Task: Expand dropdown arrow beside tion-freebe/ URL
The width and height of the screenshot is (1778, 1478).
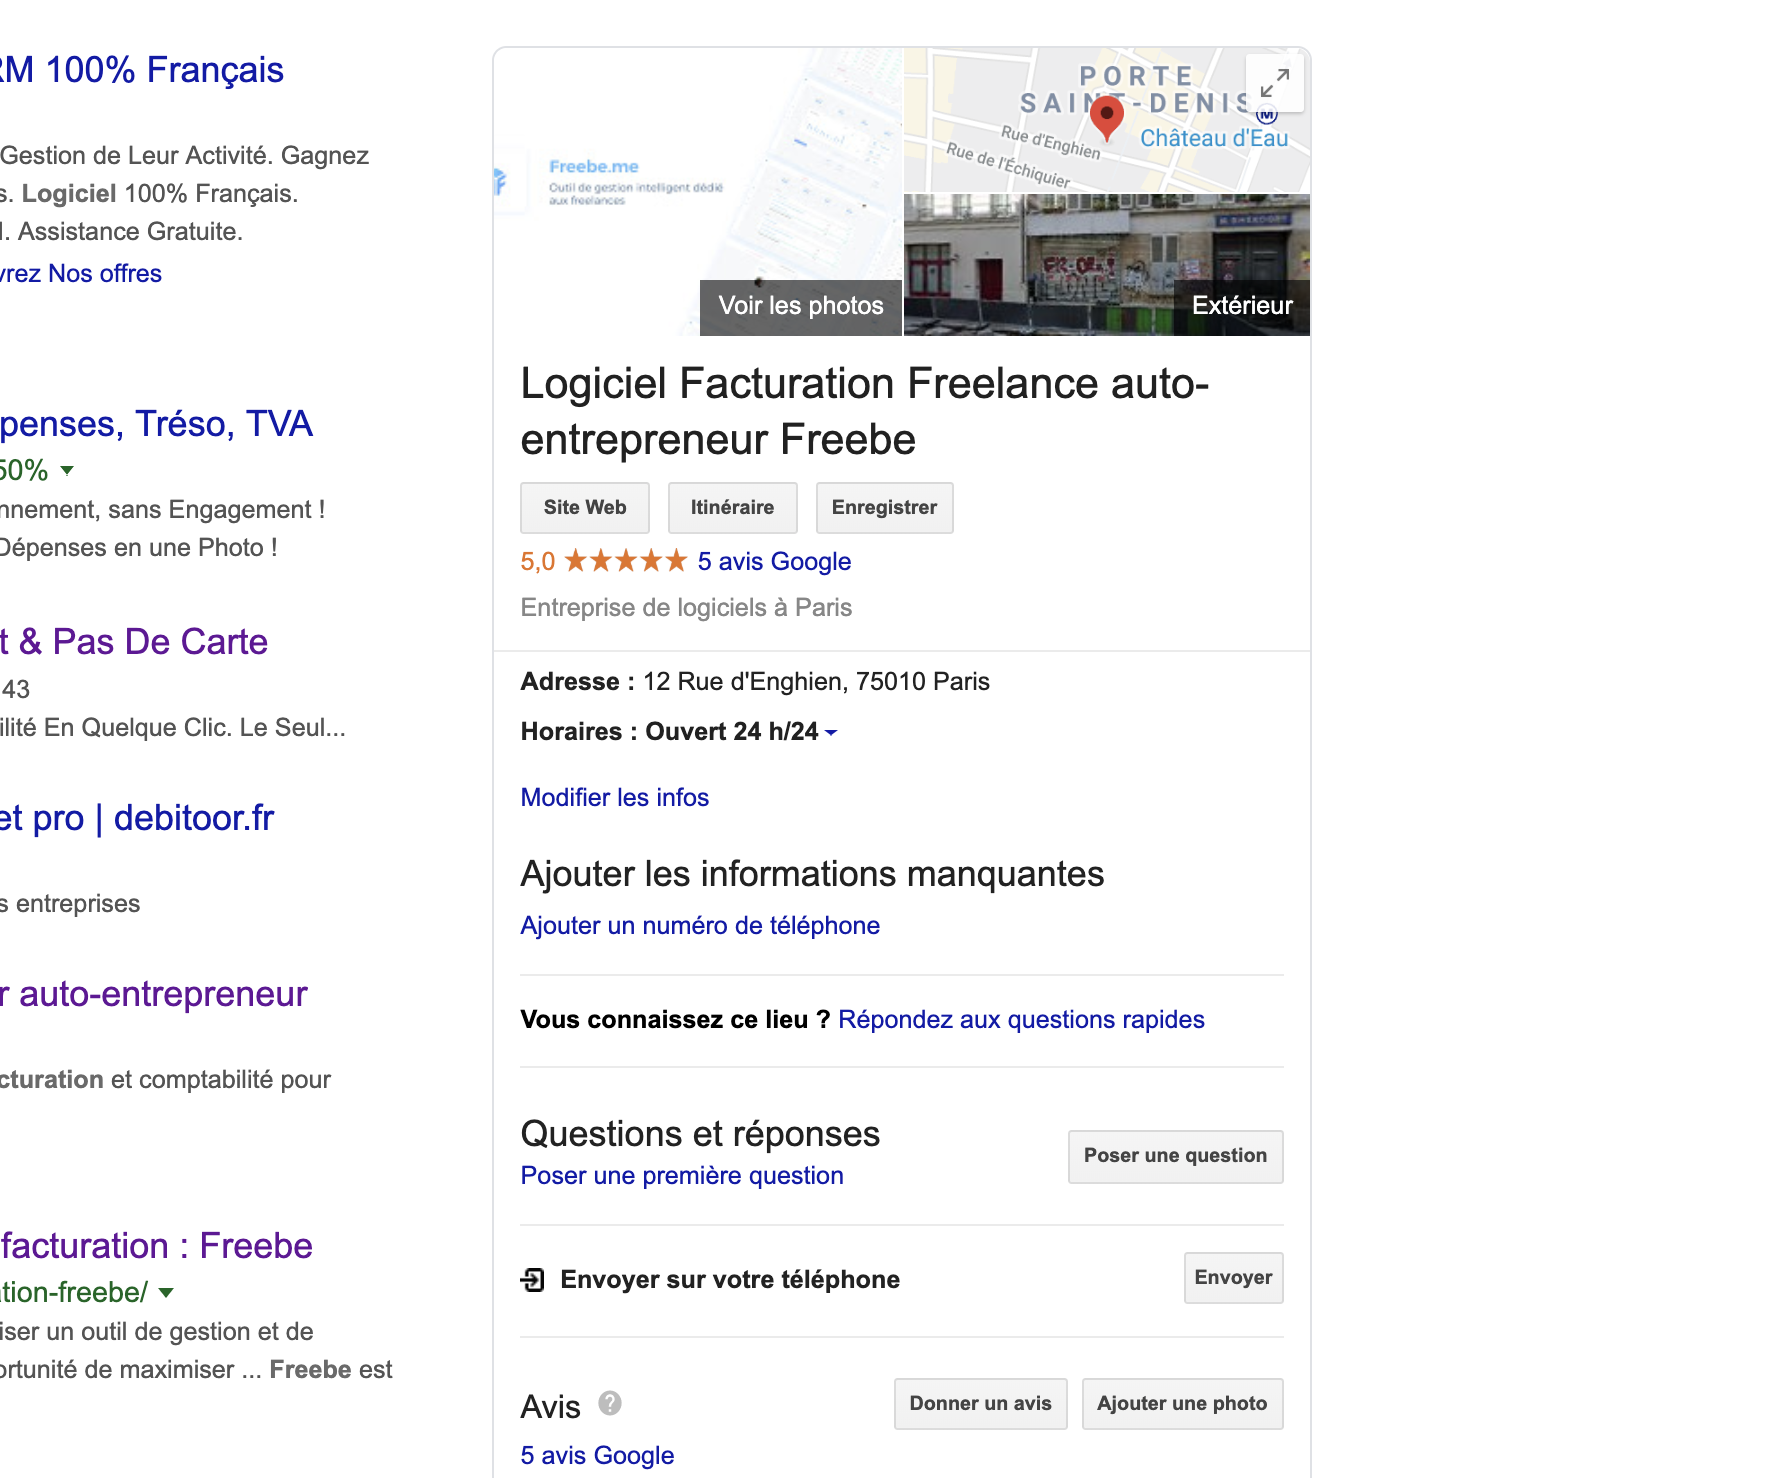Action: [x=166, y=1292]
